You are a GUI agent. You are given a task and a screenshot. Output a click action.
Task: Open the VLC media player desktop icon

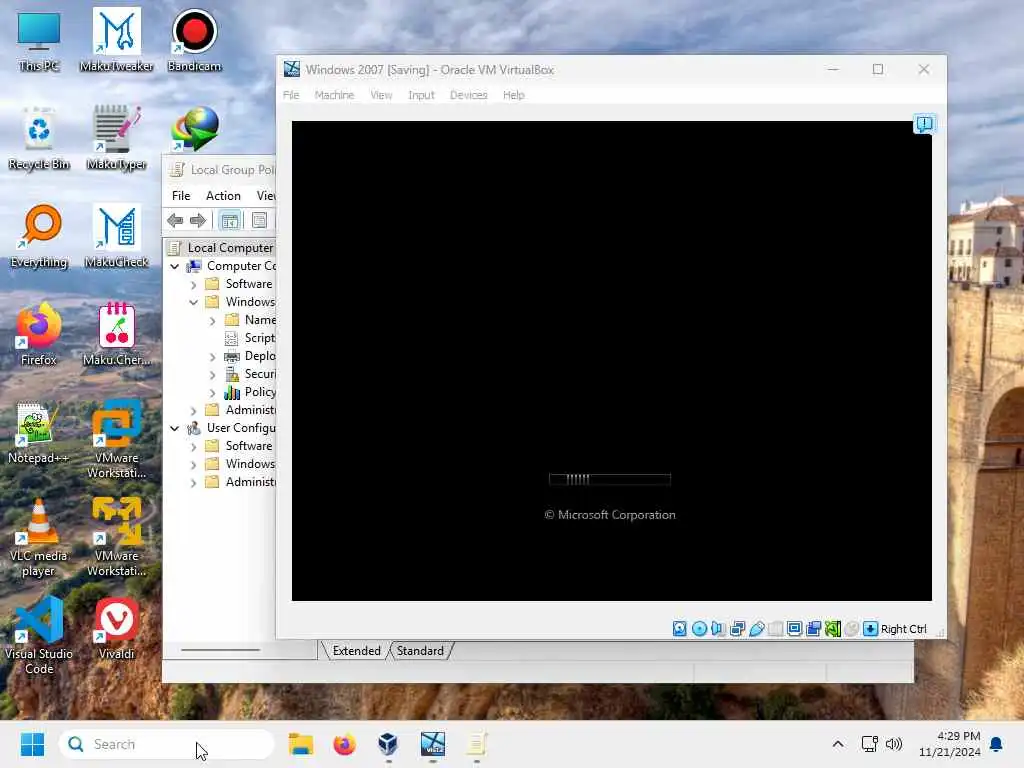click(x=39, y=537)
